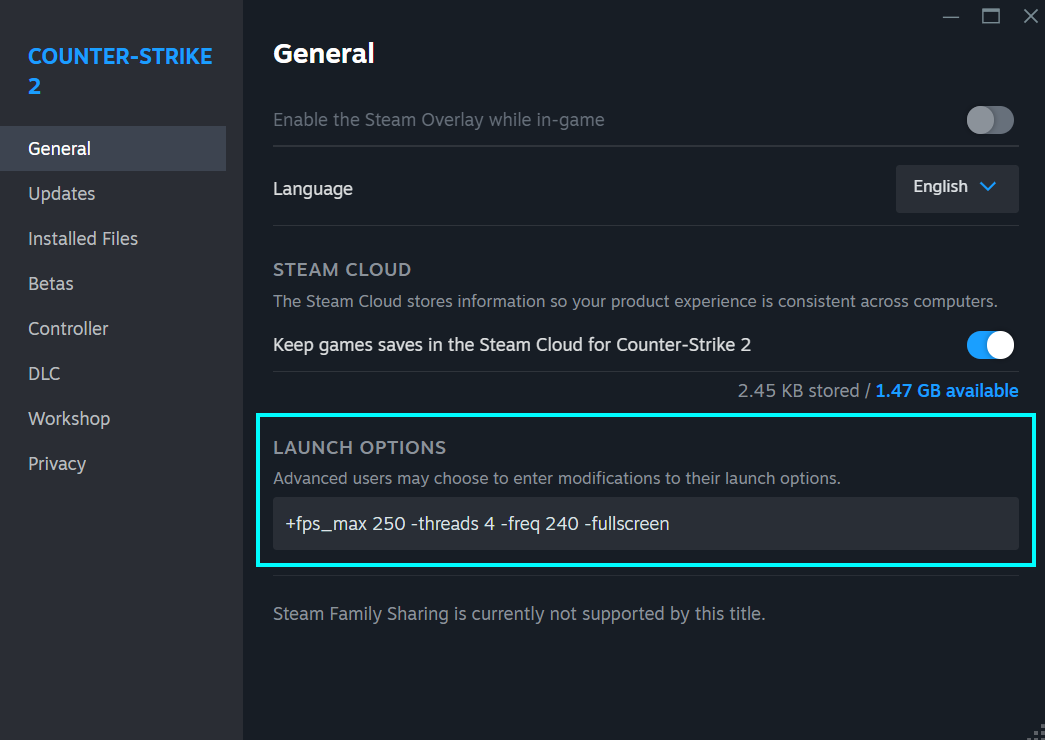Disable Steam Cloud saves for Counter-Strike 2
The height and width of the screenshot is (740, 1045).
click(989, 344)
